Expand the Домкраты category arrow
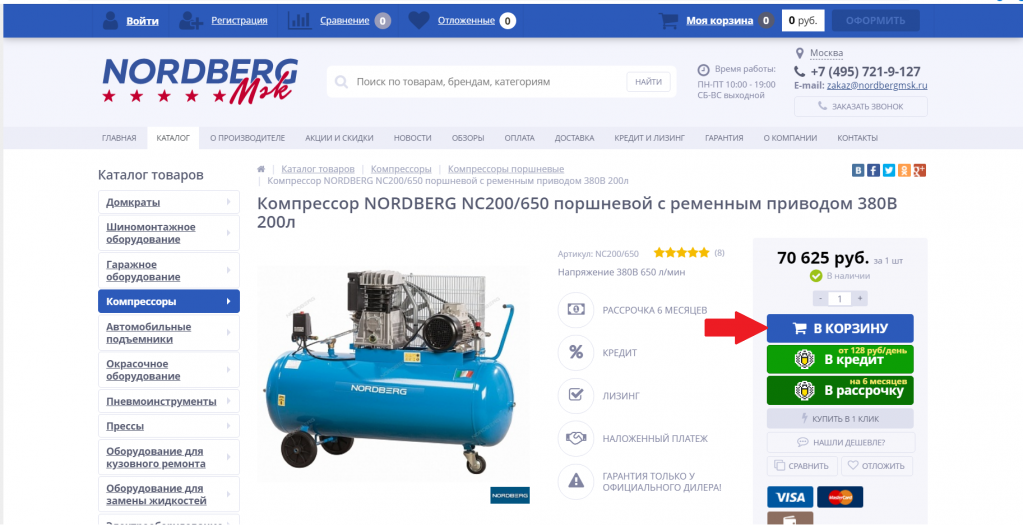1023x525 pixels. (228, 202)
